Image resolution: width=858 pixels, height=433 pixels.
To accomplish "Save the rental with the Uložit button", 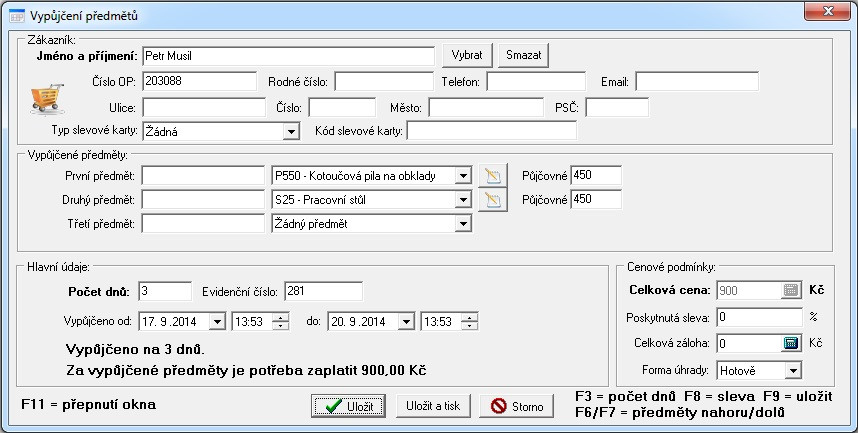I will coord(349,406).
